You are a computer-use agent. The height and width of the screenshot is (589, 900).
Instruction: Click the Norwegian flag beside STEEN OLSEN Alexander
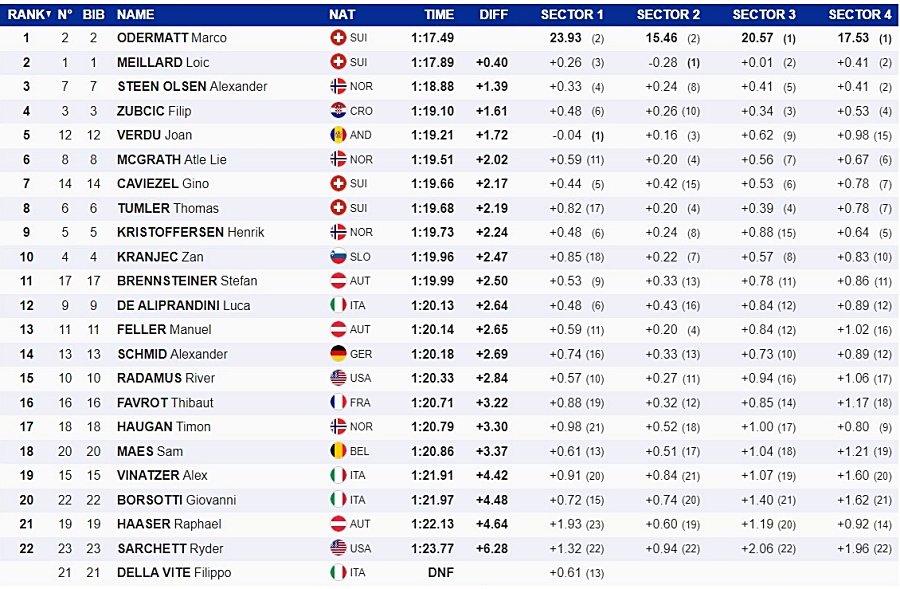[x=338, y=86]
